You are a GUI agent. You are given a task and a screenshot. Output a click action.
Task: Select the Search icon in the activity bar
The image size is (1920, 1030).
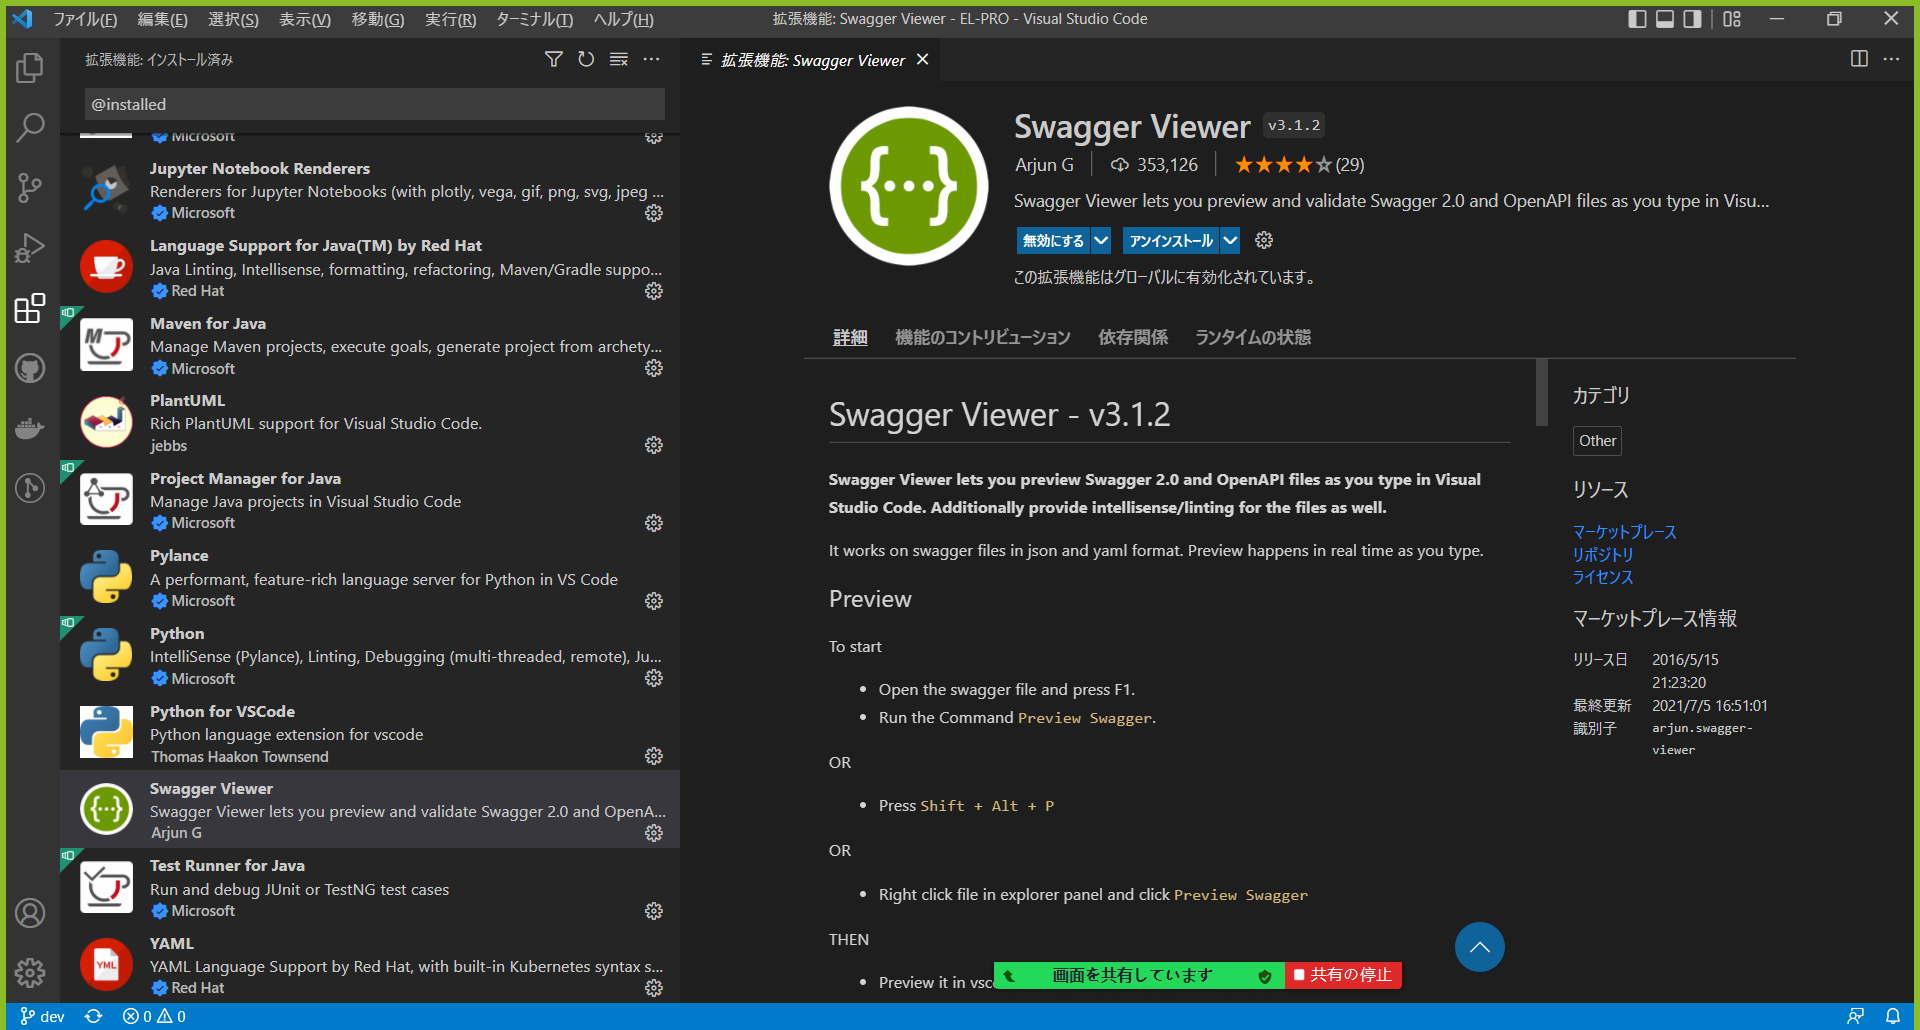click(x=30, y=128)
